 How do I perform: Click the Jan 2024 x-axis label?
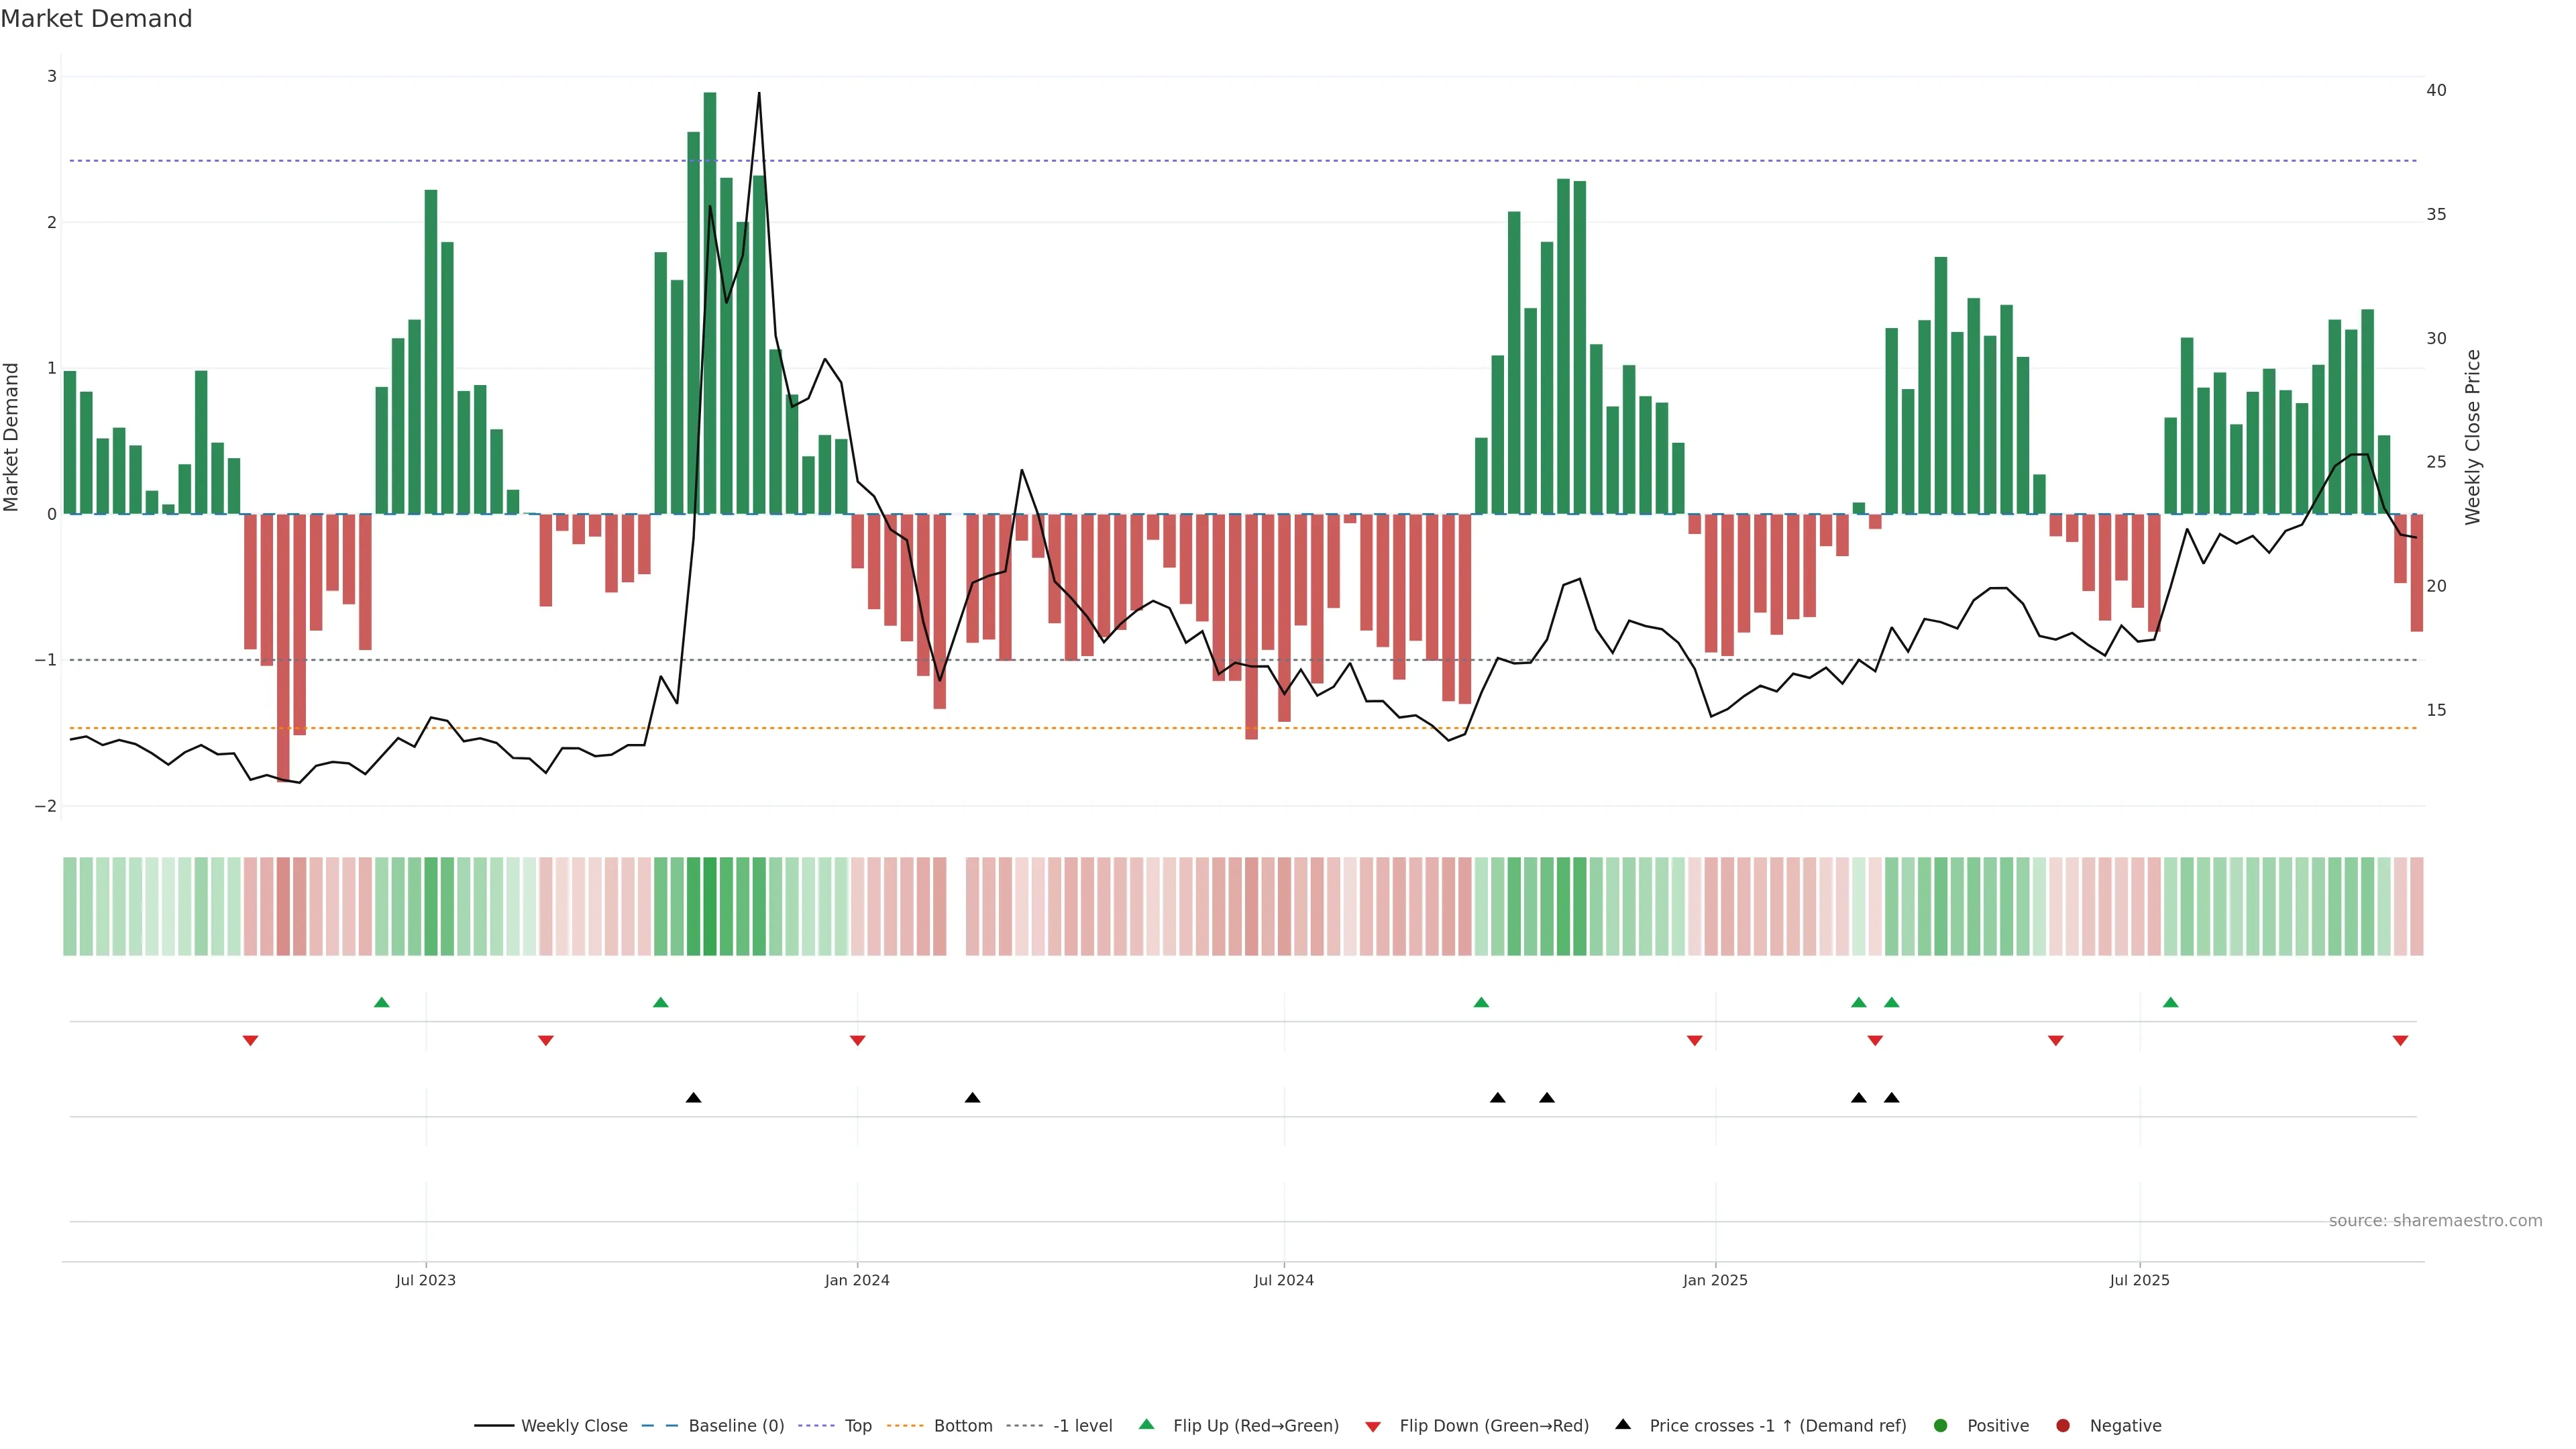pyautogui.click(x=857, y=1280)
